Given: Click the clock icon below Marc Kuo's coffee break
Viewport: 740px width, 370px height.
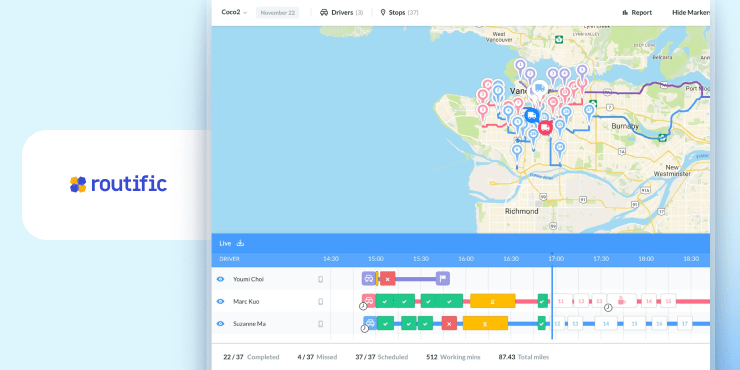Looking at the screenshot, I should (x=608, y=308).
